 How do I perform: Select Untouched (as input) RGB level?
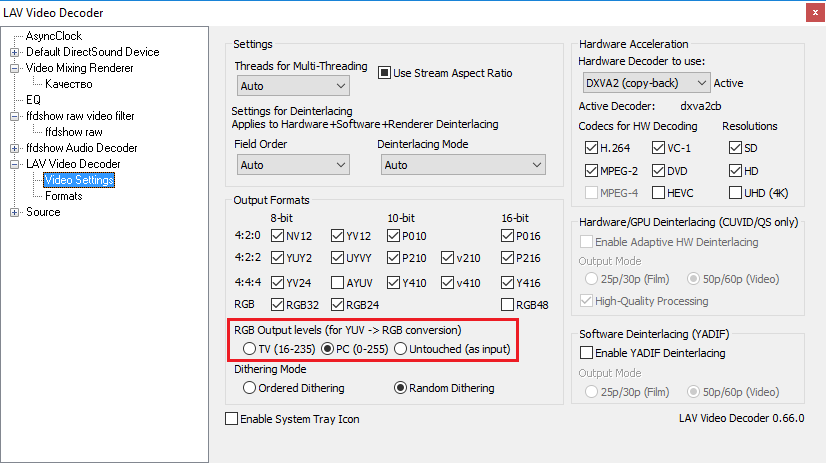click(400, 349)
